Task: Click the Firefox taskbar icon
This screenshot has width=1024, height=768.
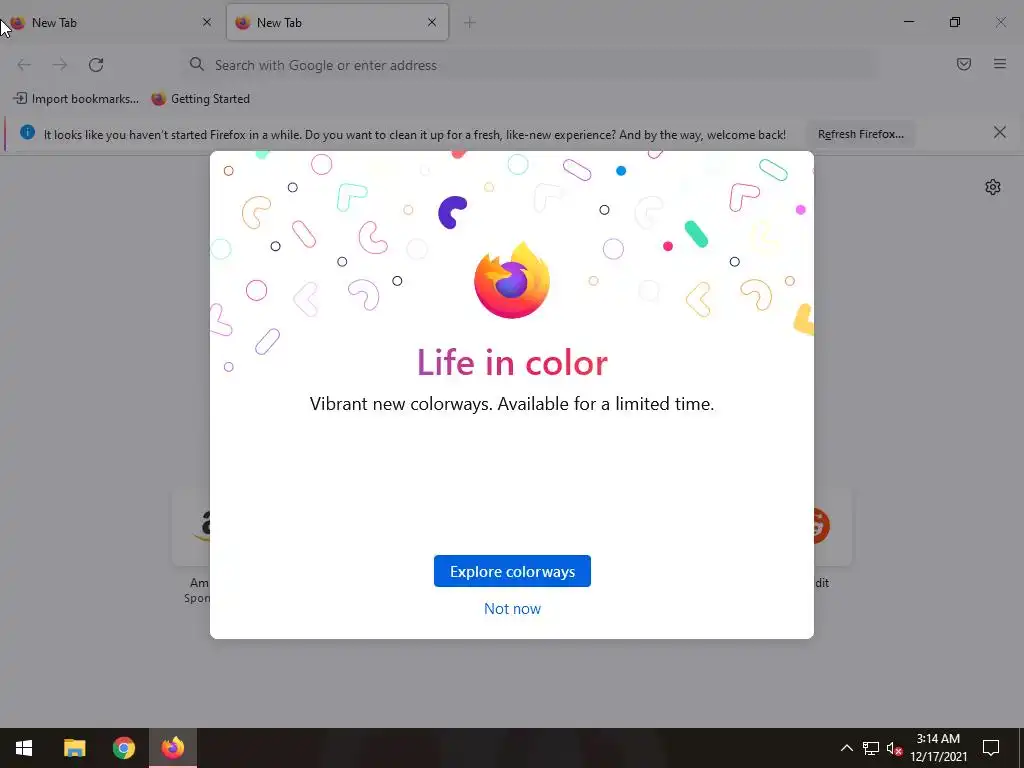Action: pyautogui.click(x=173, y=748)
